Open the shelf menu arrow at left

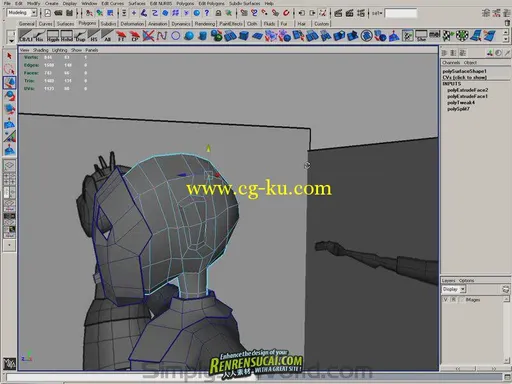click(11, 40)
